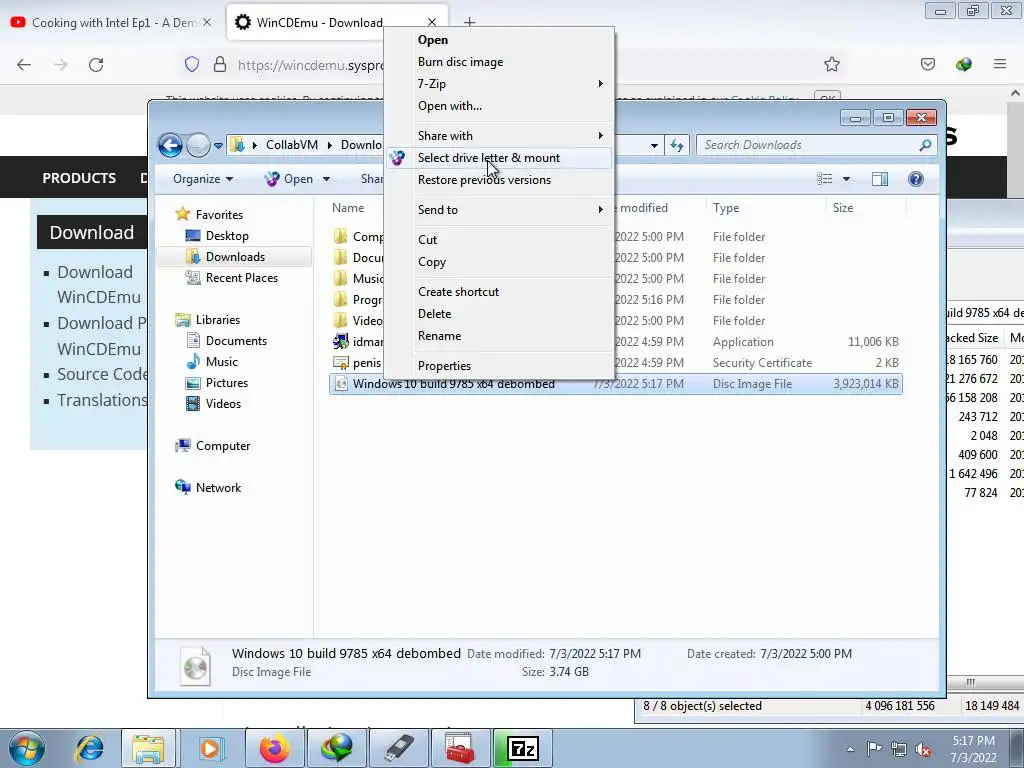Viewport: 1024px width, 768px height.
Task: Select Downloads in navigation pane
Action: pos(234,257)
